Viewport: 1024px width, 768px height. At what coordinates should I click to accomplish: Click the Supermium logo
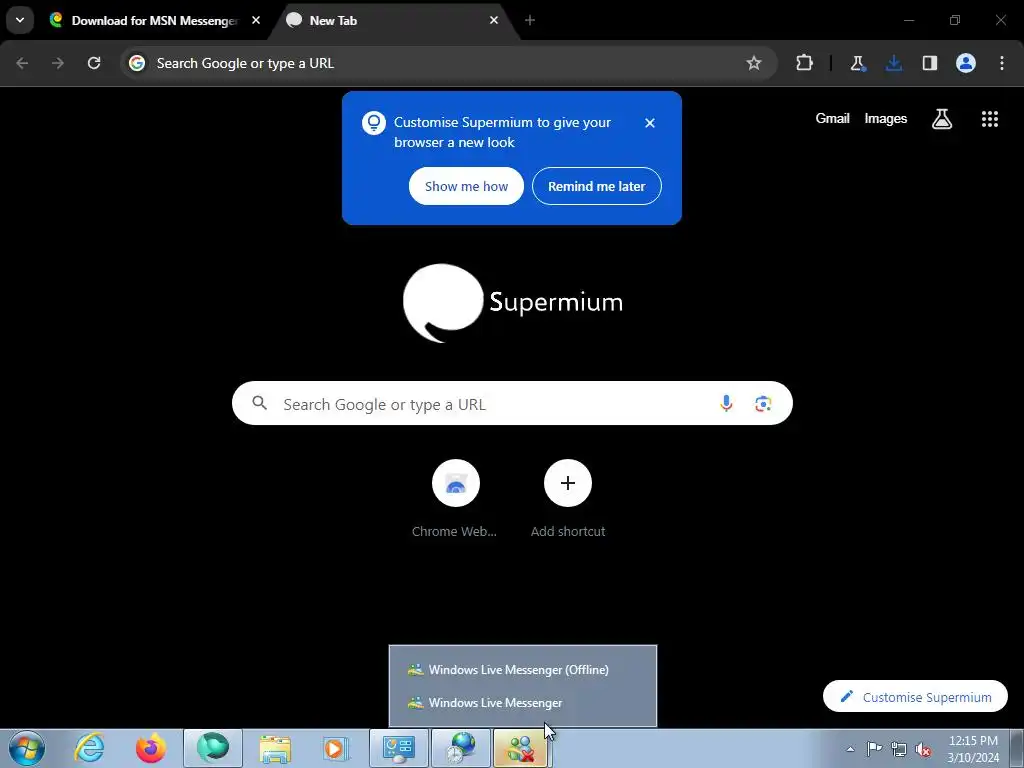click(x=513, y=302)
